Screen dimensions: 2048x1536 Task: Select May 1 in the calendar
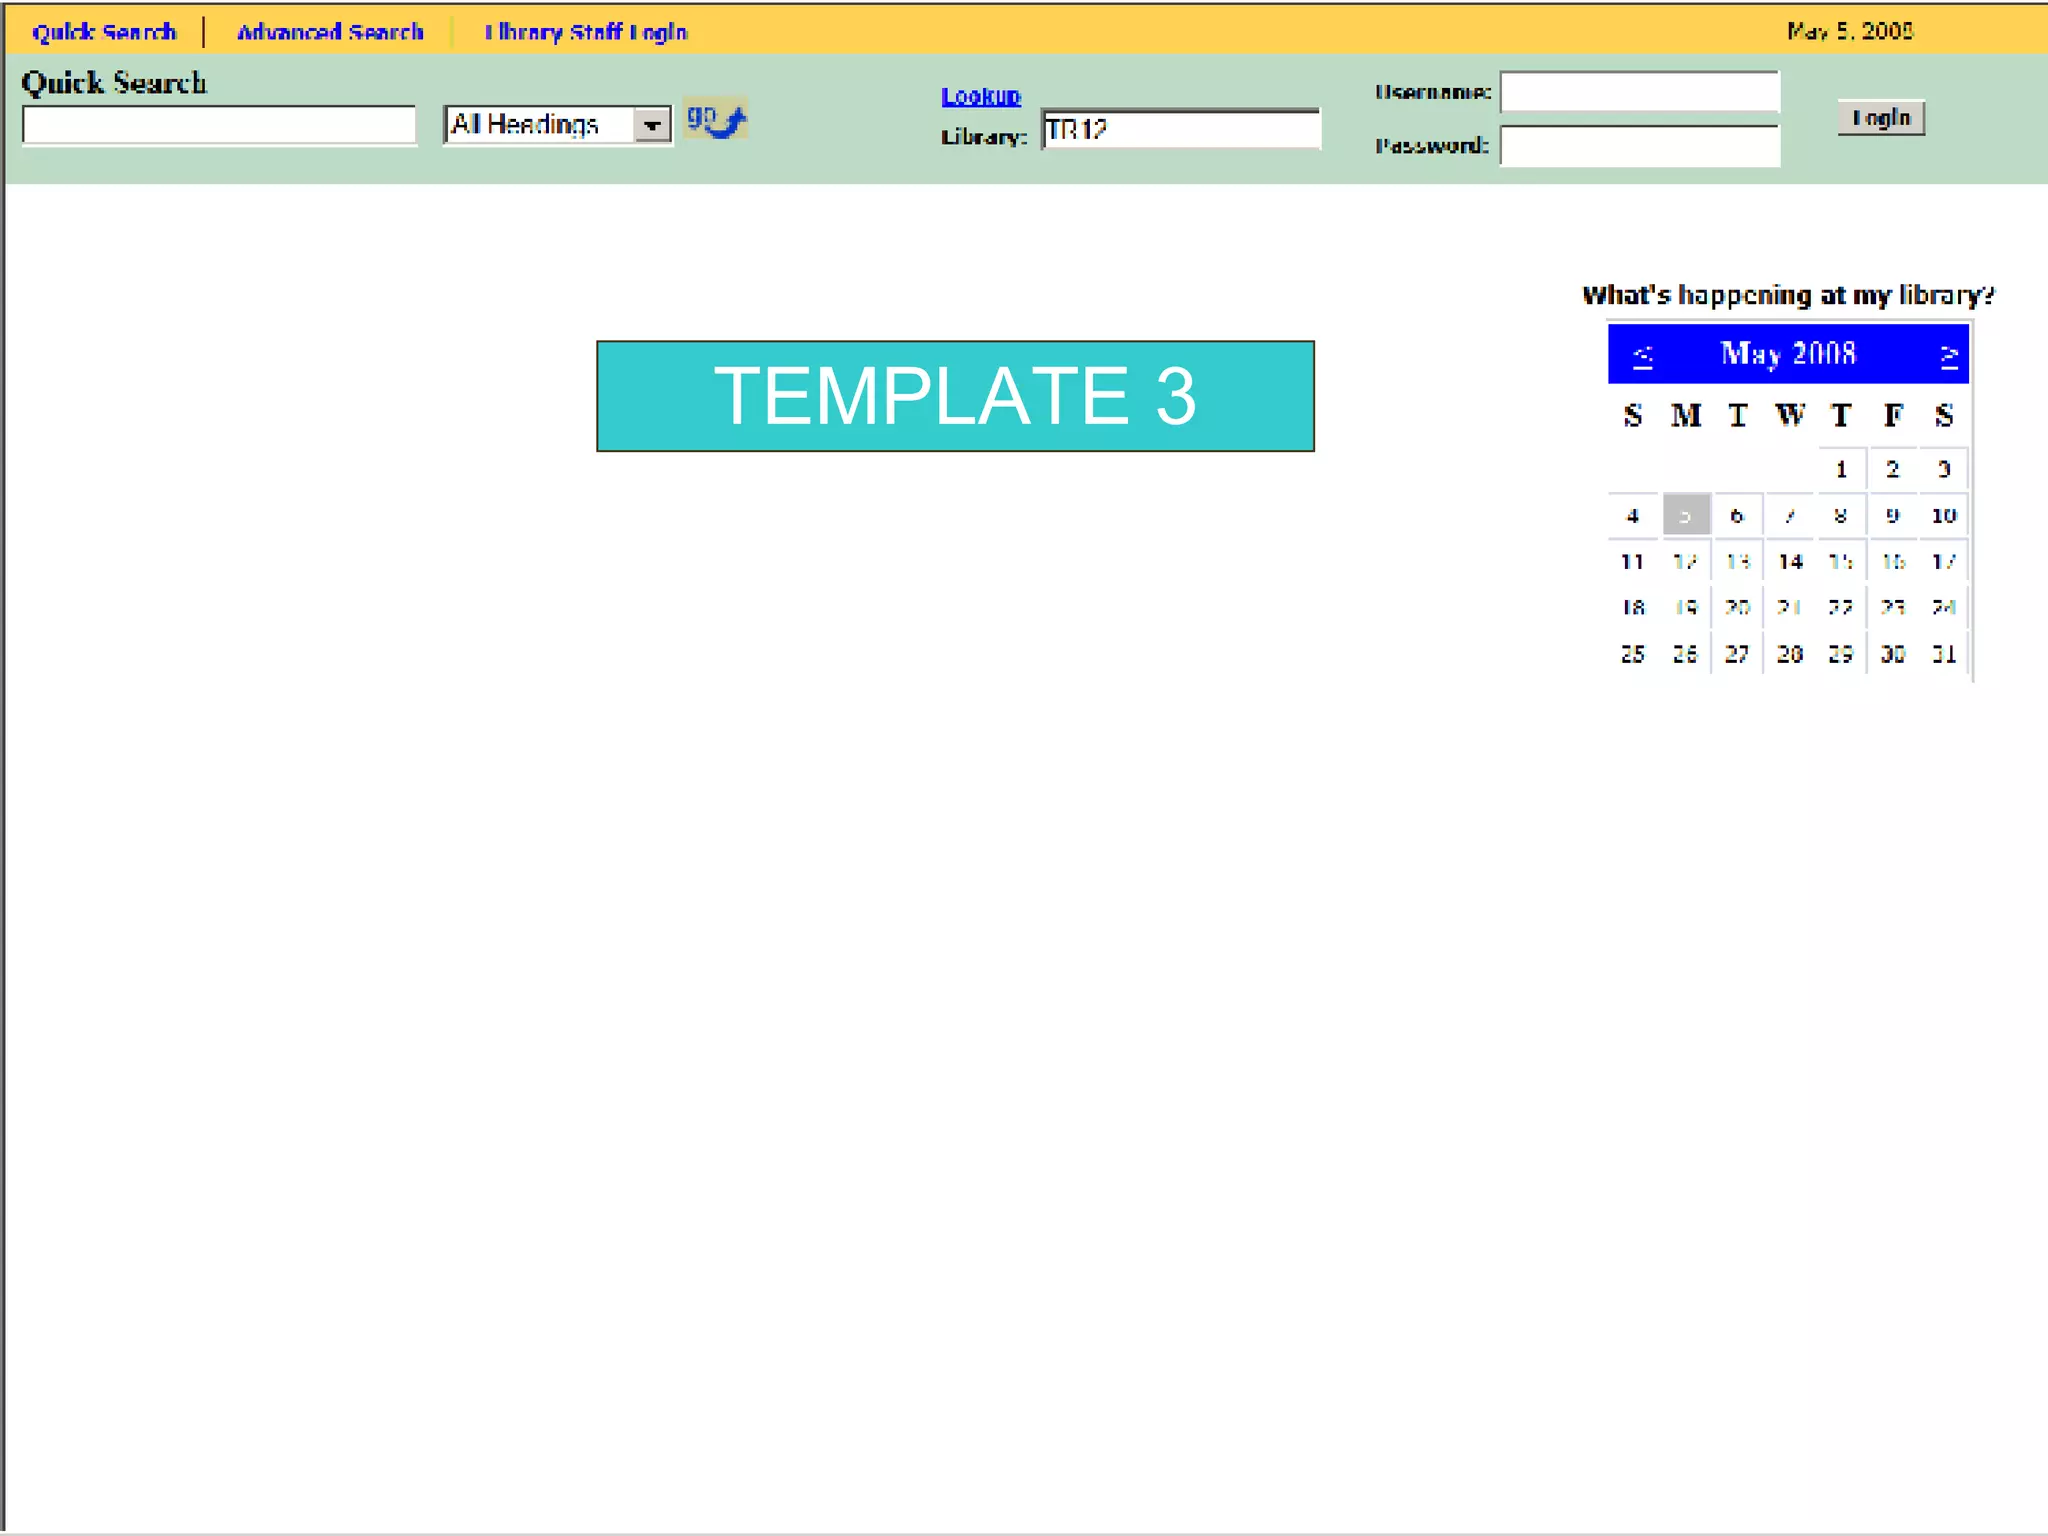click(x=1840, y=469)
